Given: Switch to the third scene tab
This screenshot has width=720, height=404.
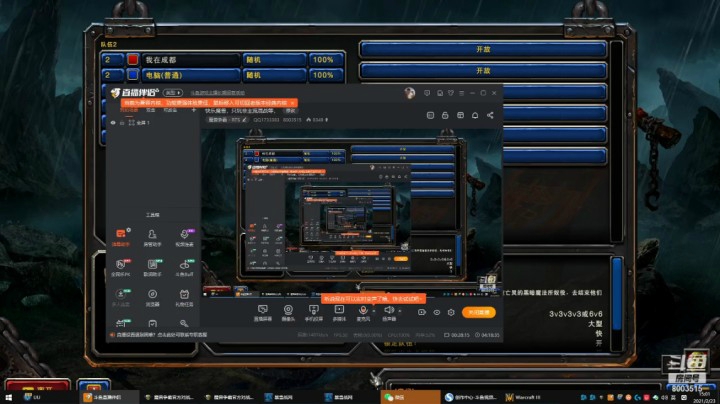Looking at the screenshot, I should 170,110.
